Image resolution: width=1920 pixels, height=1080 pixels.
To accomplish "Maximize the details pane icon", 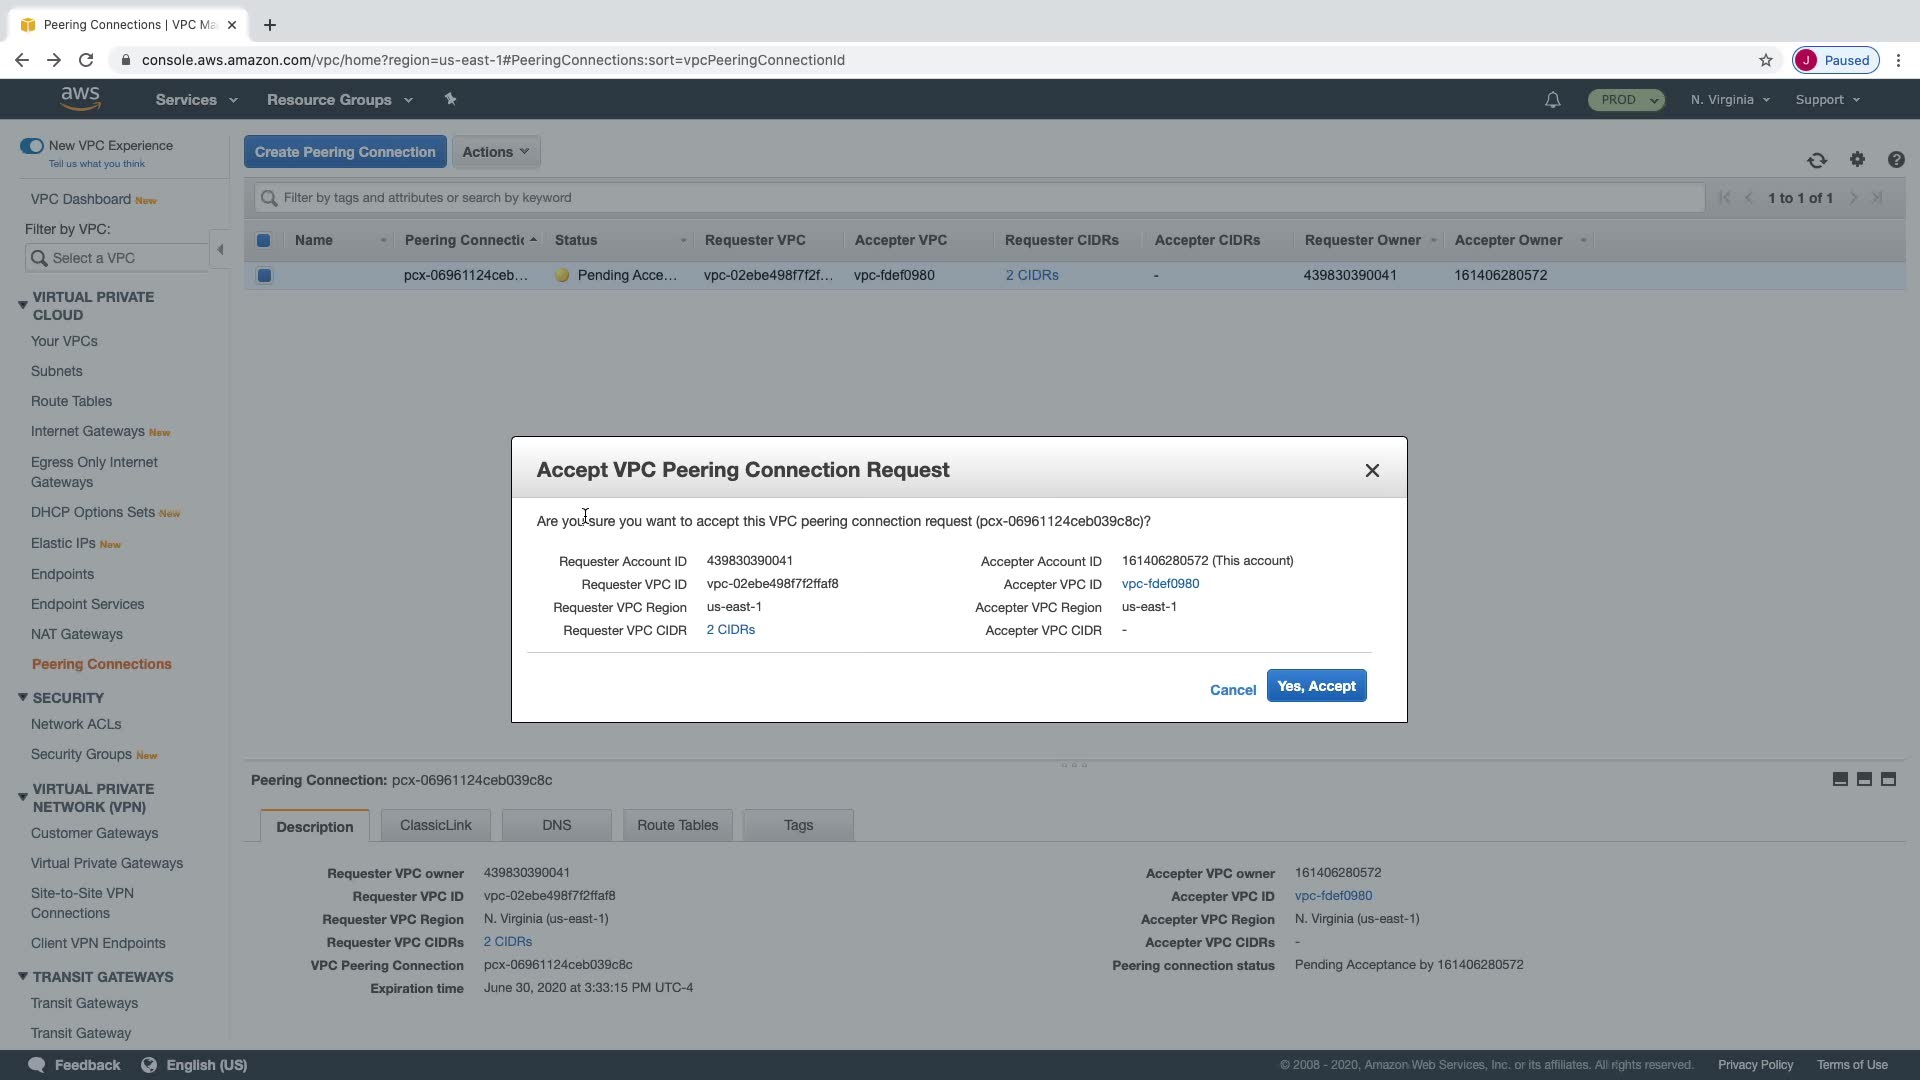I will tap(1888, 779).
